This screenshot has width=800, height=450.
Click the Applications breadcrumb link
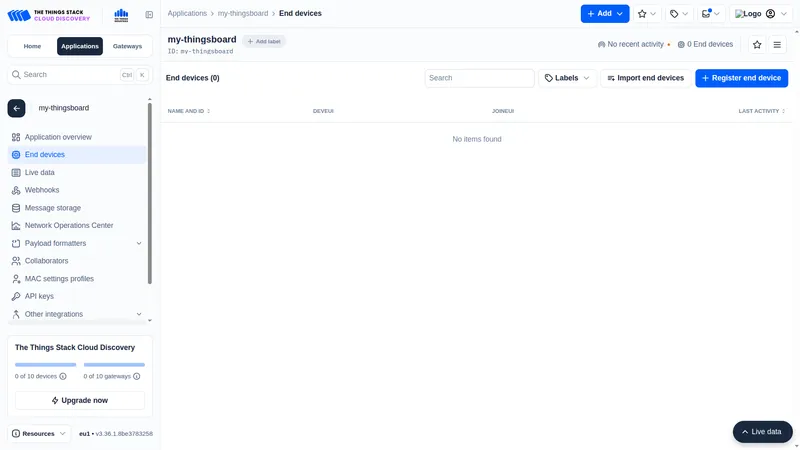(187, 13)
